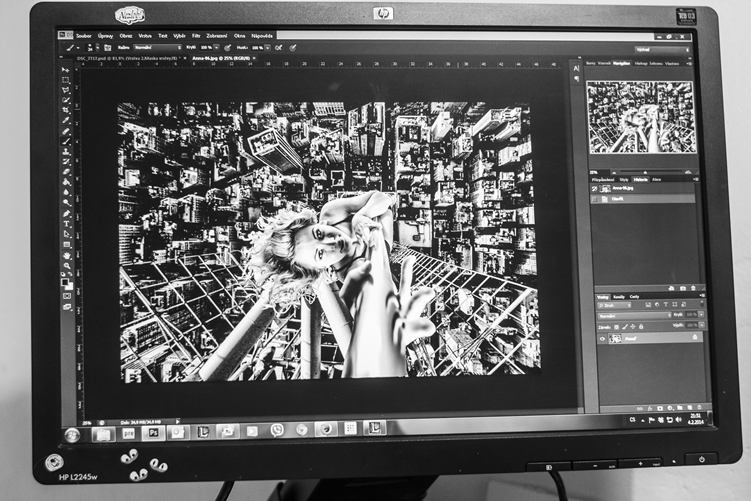
Task: Open the Úpravy menu
Action: (105, 36)
